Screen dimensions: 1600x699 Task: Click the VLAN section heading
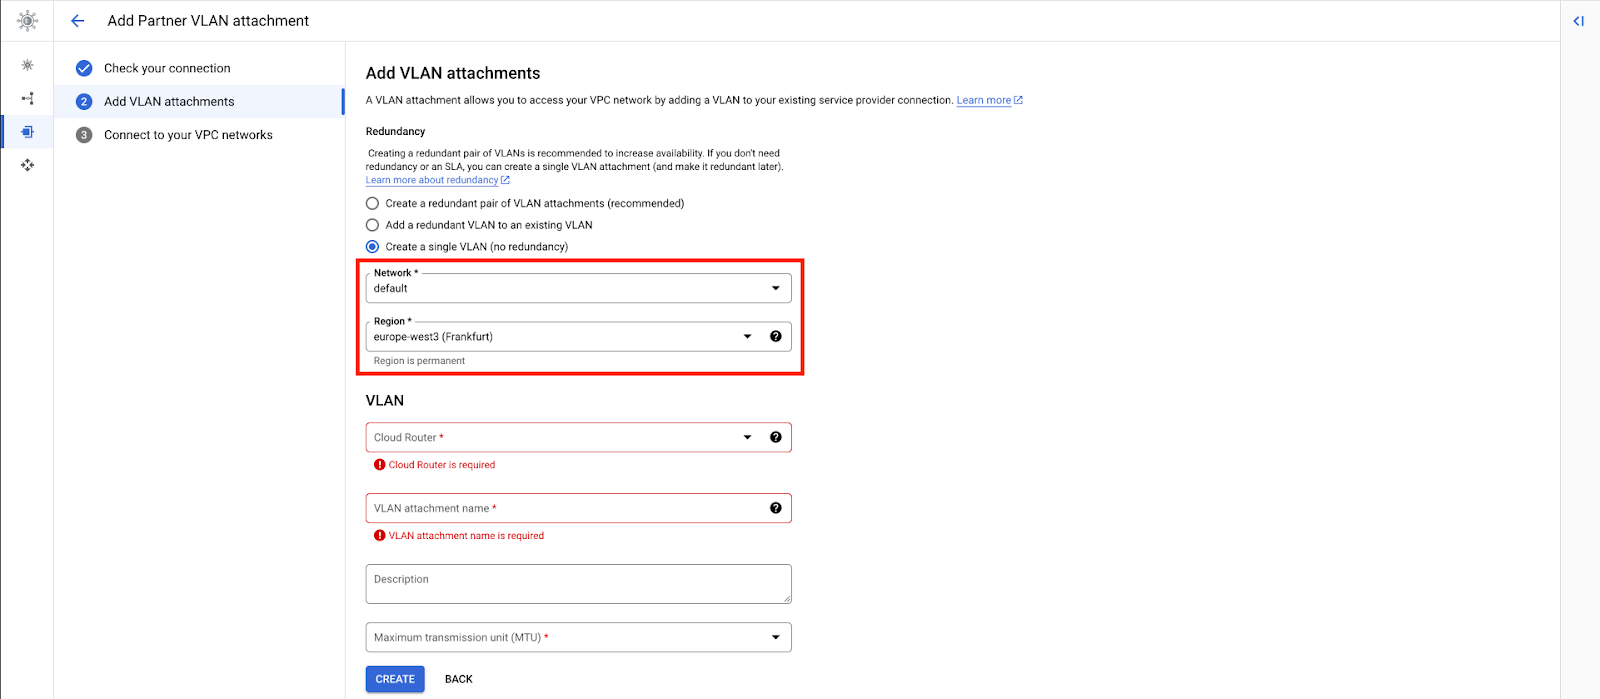tap(385, 400)
